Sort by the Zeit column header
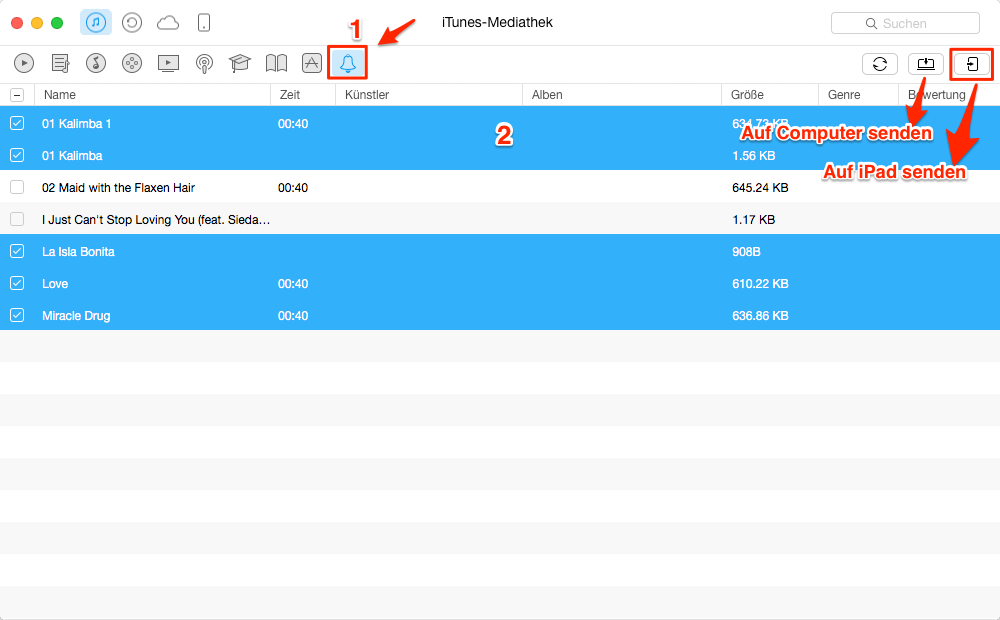 pos(303,95)
